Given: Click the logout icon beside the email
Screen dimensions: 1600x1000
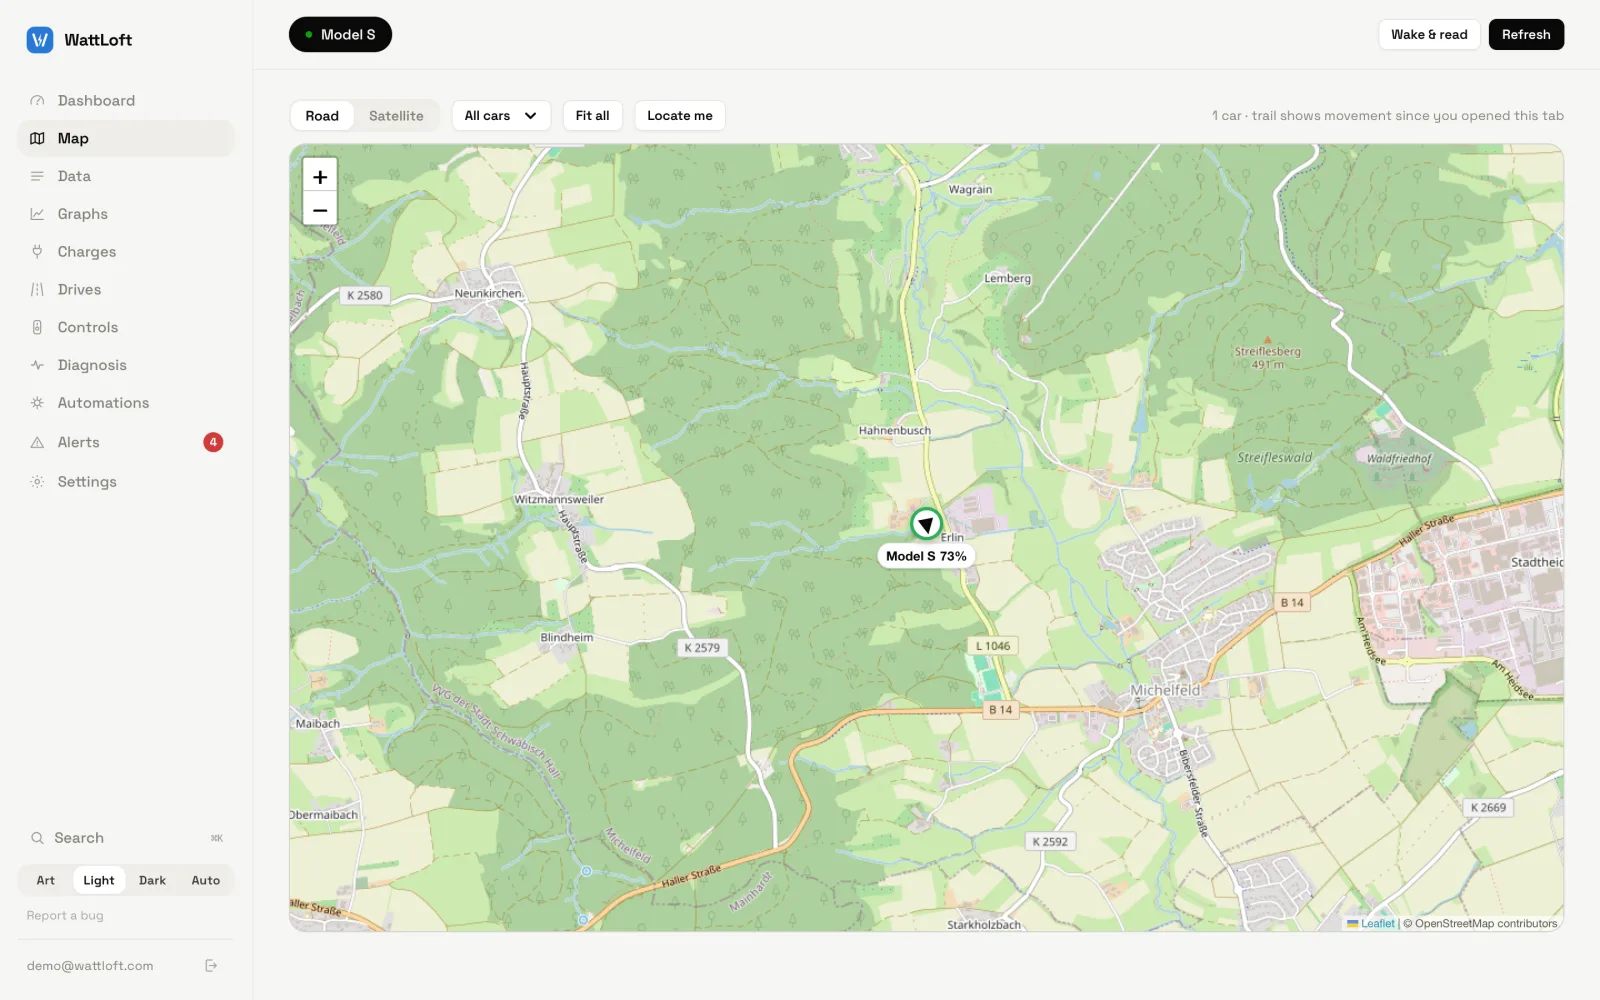Looking at the screenshot, I should [211, 966].
